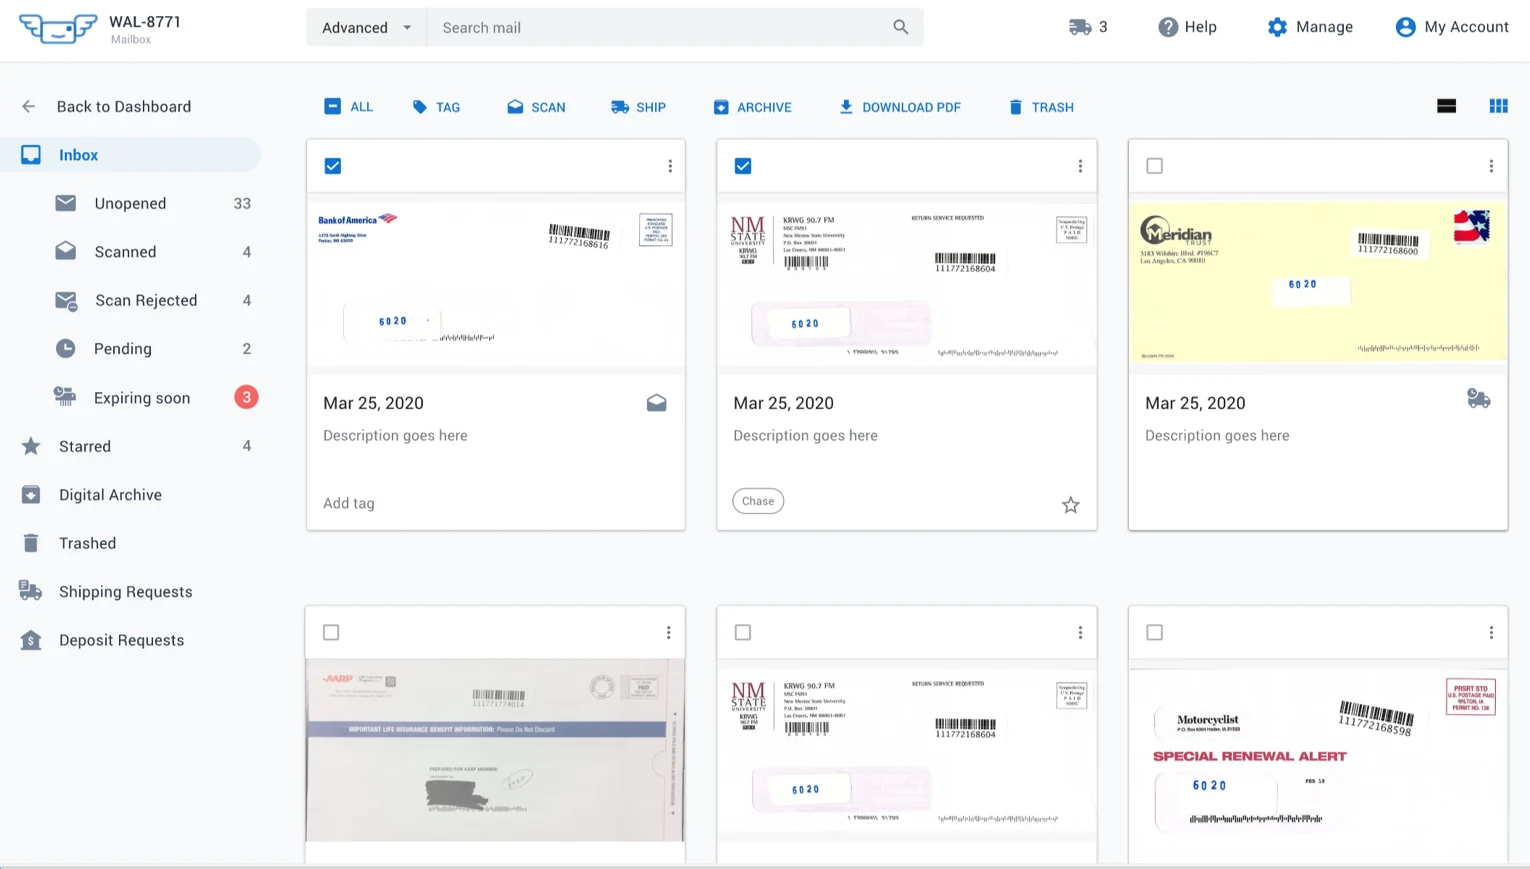1530x869 pixels.
Task: Move selected mail to Trash
Action: [x=1041, y=107]
